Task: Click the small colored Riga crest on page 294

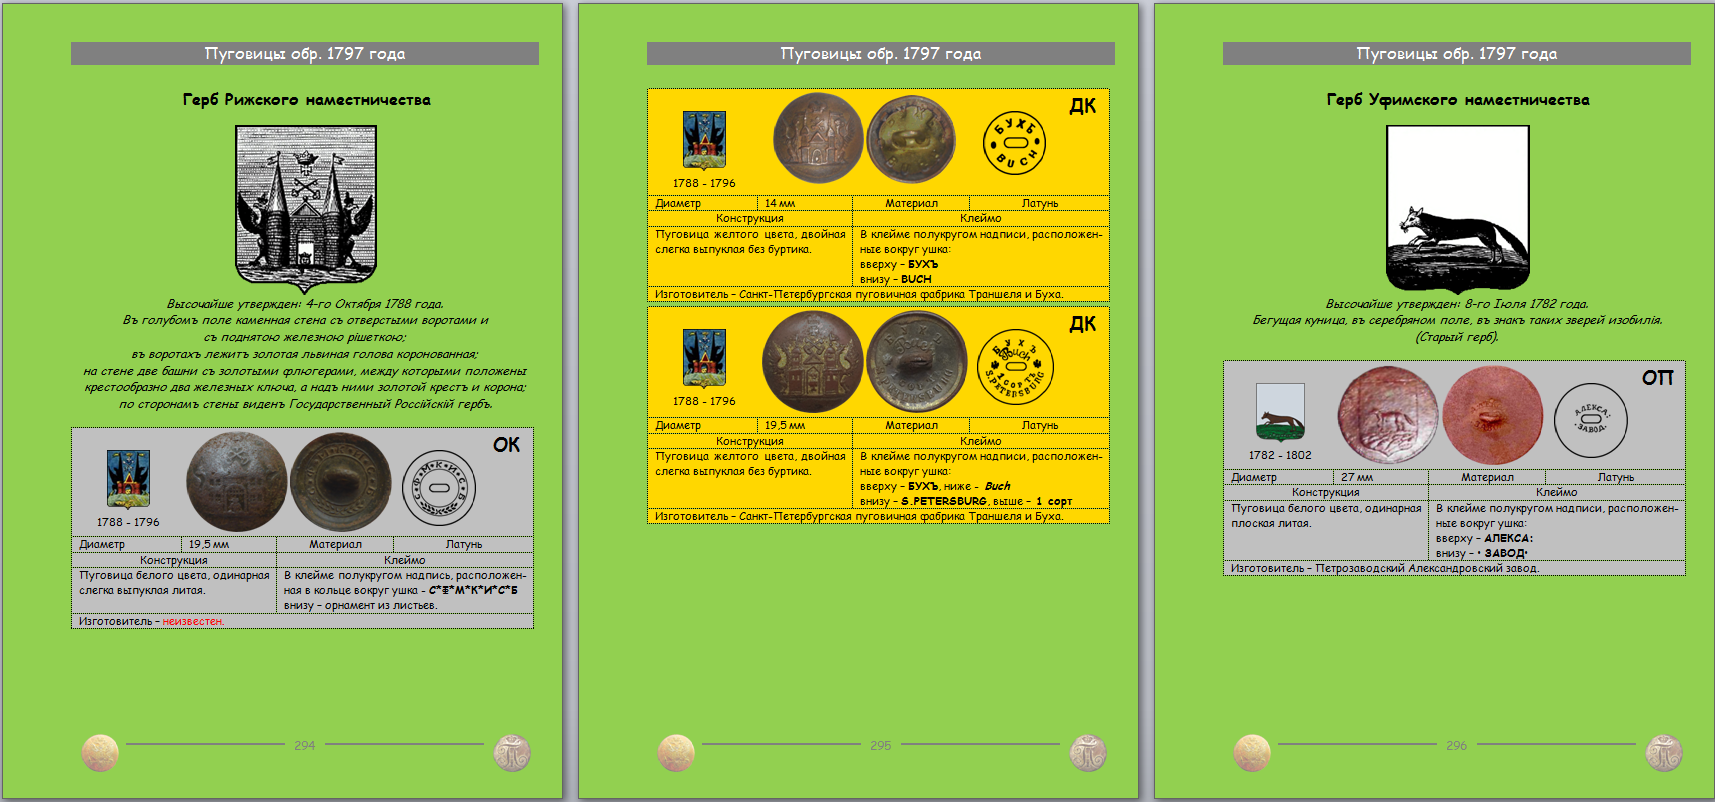Action: tap(128, 479)
